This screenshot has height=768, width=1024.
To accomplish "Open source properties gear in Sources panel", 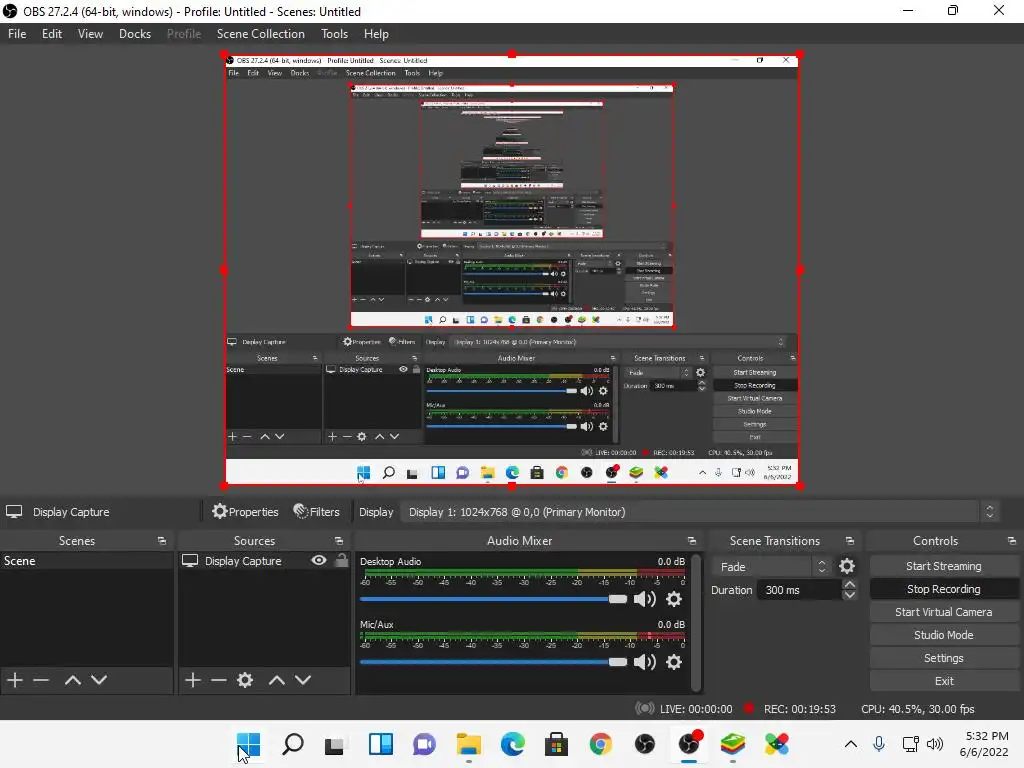I will pos(245,680).
